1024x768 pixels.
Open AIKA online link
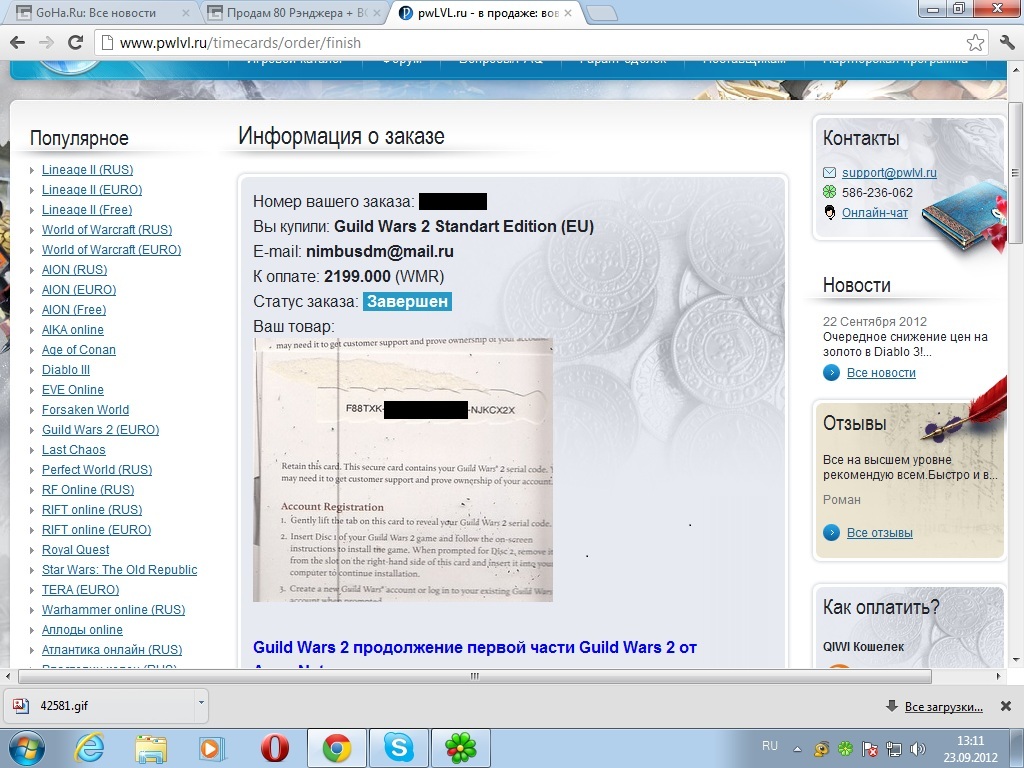pyautogui.click(x=72, y=330)
